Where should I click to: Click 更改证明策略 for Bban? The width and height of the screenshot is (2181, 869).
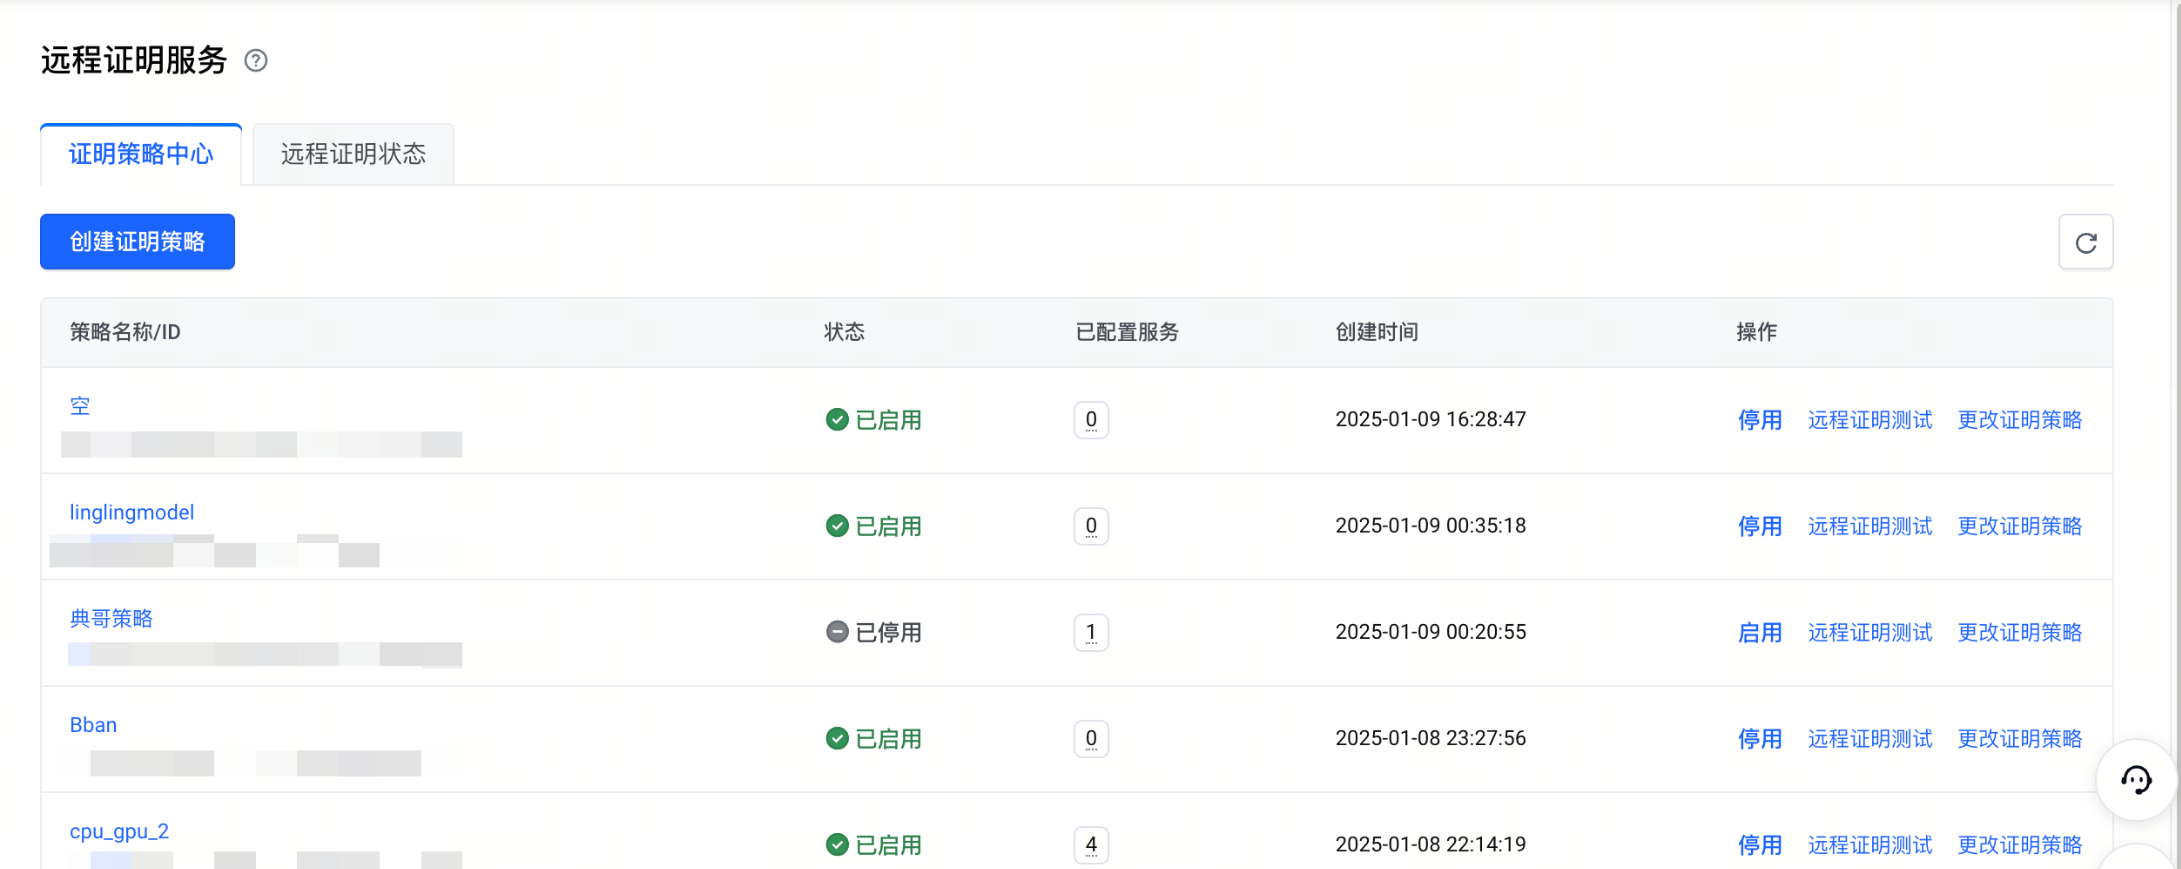point(2020,739)
